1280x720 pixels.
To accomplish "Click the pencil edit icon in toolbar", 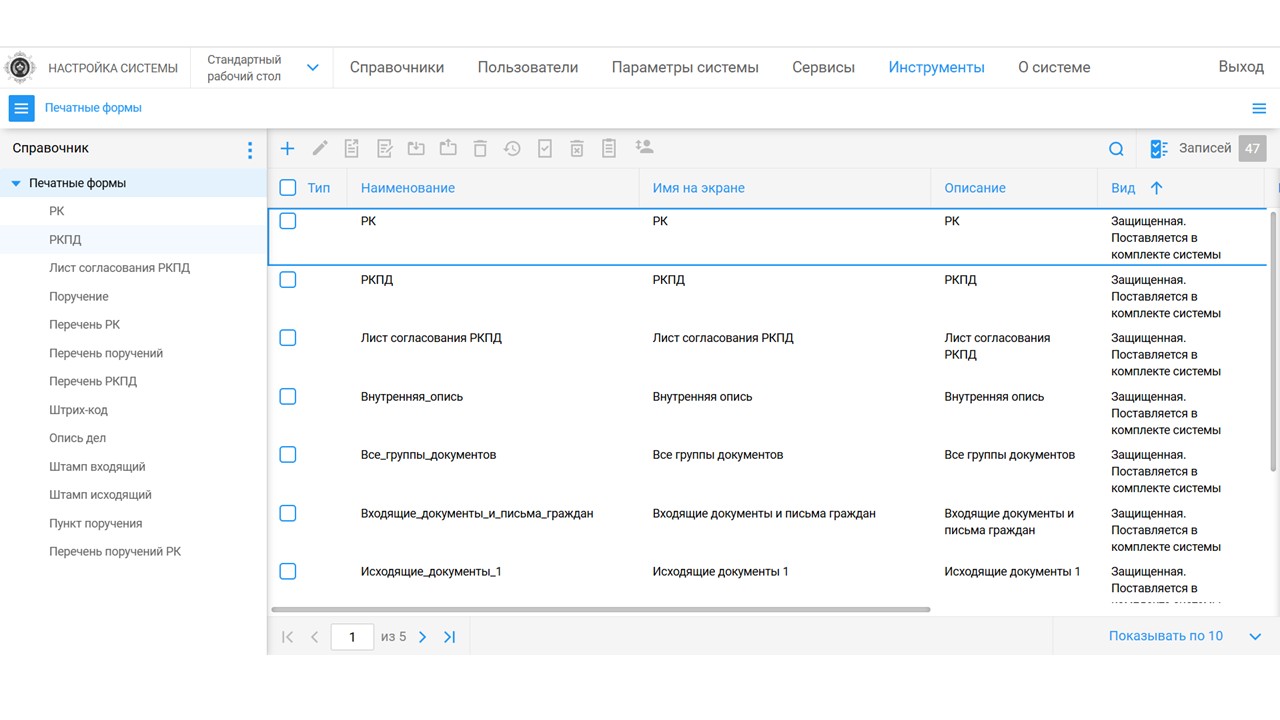I will tap(320, 148).
